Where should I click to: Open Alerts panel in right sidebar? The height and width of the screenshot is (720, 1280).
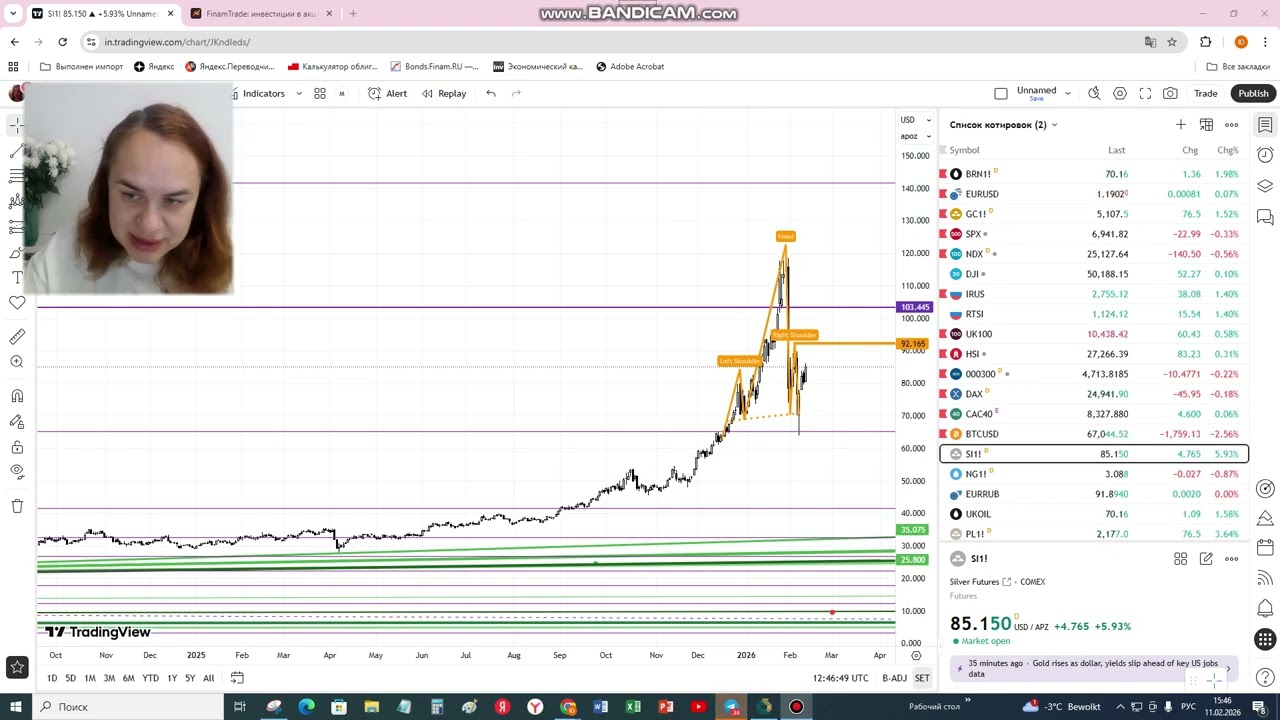[x=1265, y=155]
